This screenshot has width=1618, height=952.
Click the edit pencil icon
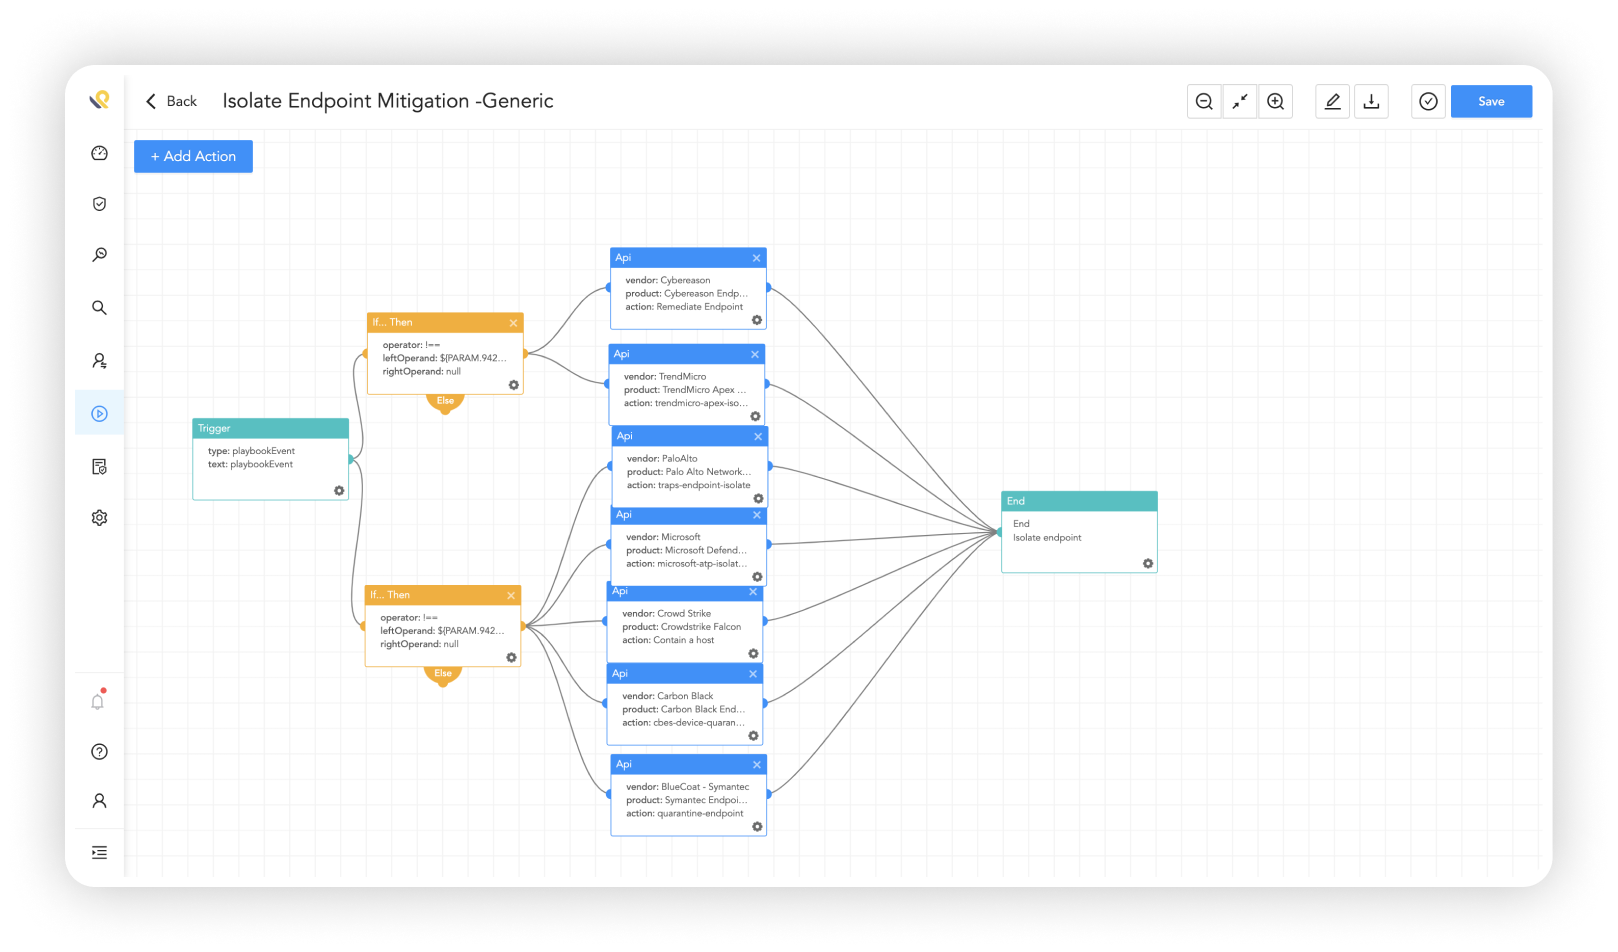[1333, 101]
